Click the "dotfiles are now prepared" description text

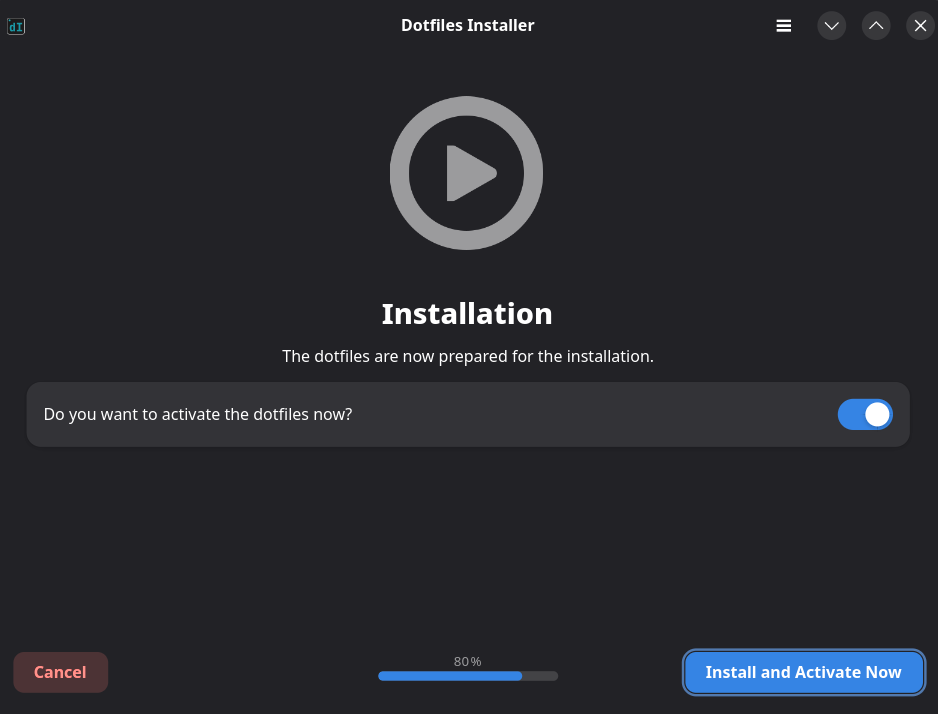[x=467, y=356]
